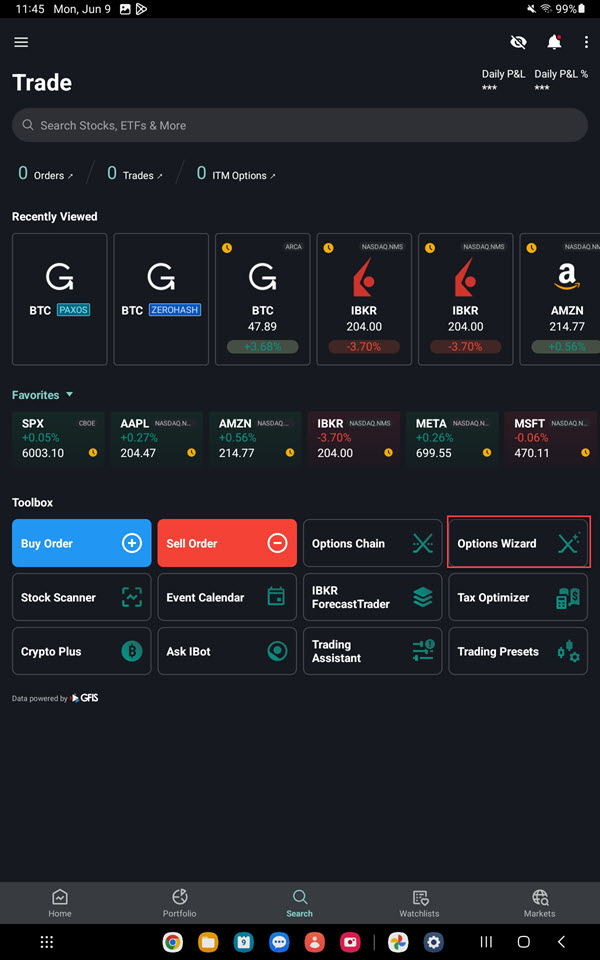
Task: Switch to the Portfolio tab
Action: click(x=179, y=903)
